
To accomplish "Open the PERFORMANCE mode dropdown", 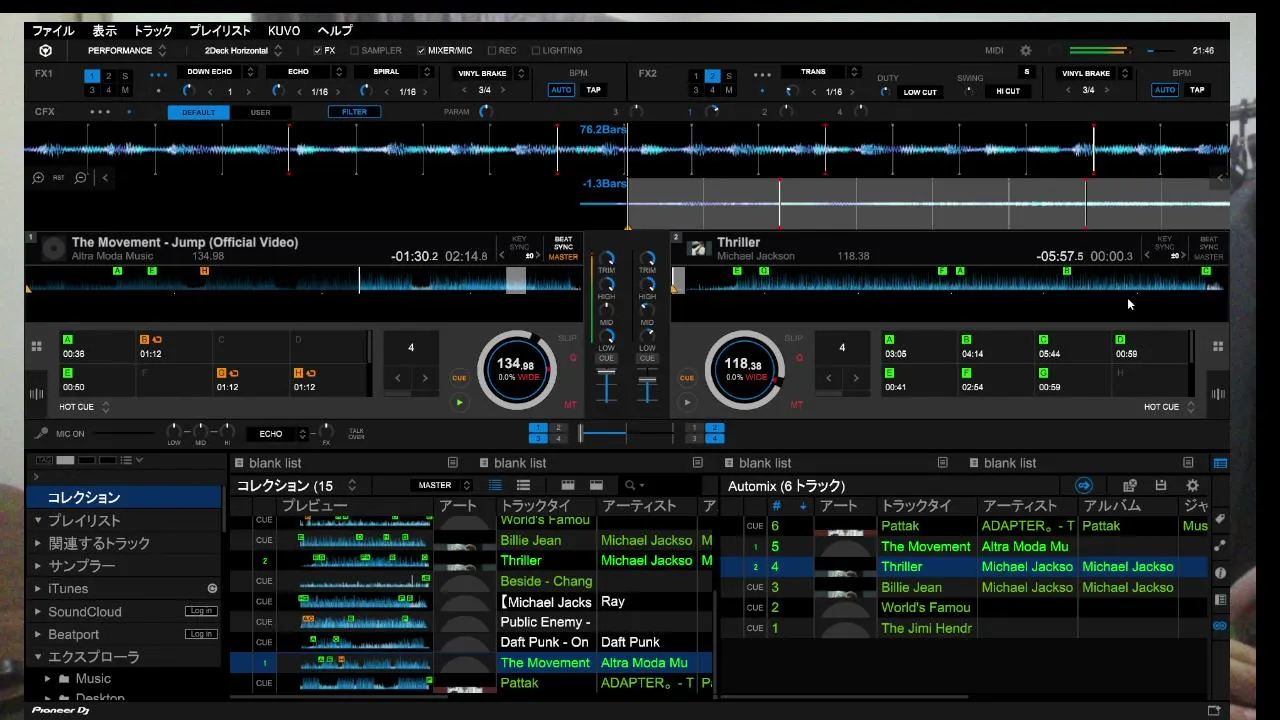I will click(127, 51).
